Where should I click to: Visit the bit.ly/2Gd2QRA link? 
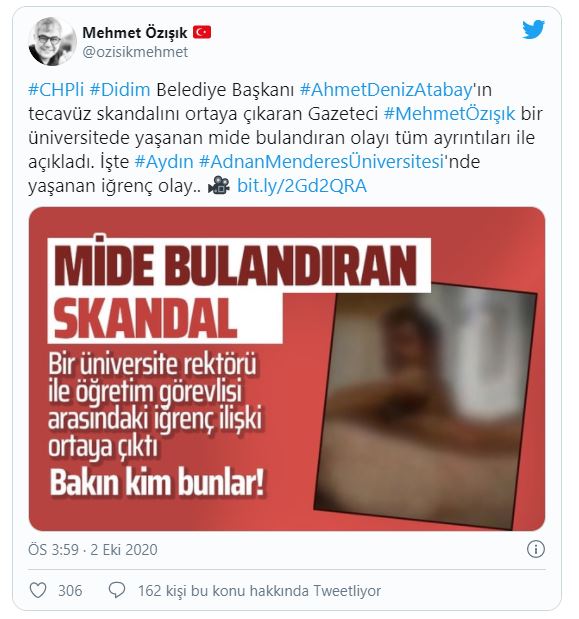(x=302, y=186)
